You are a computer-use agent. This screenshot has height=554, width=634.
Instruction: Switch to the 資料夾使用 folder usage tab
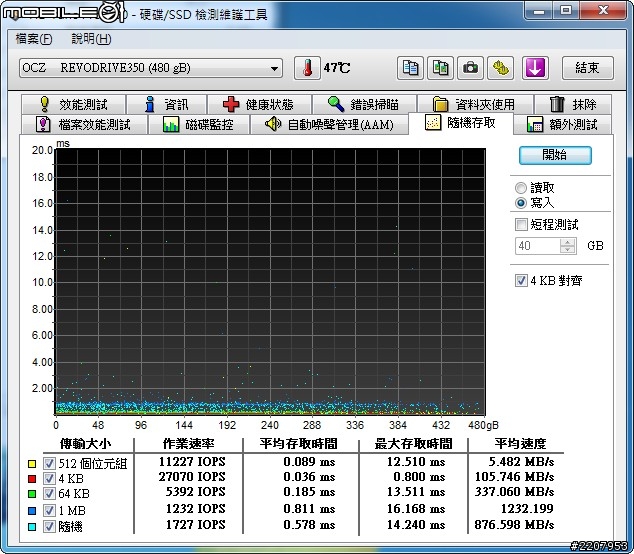pyautogui.click(x=475, y=104)
